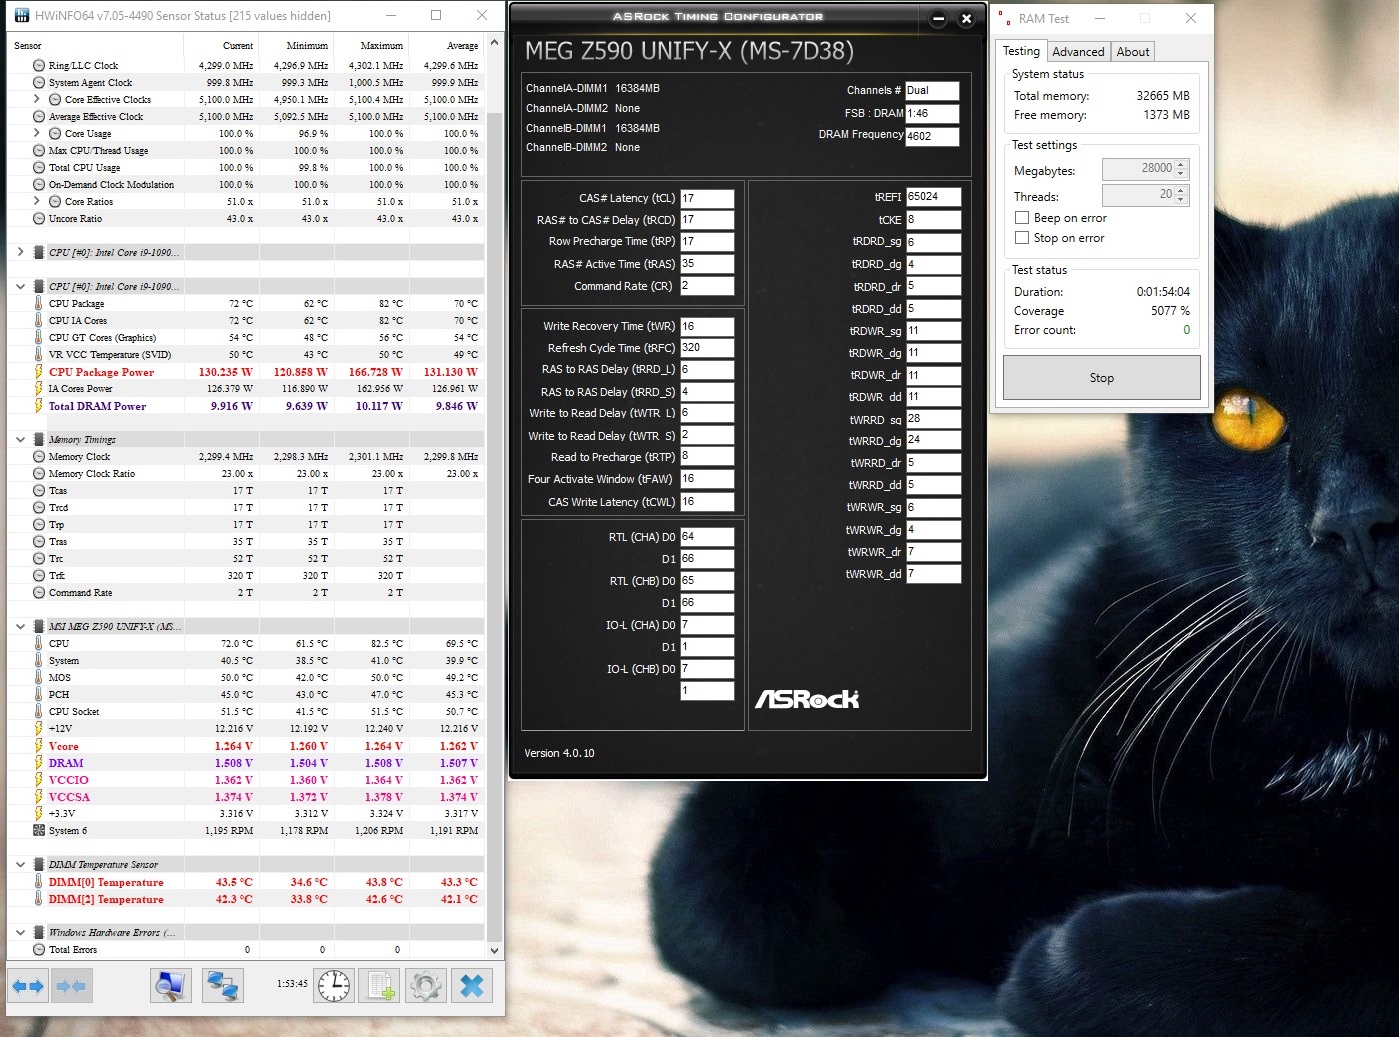Open the sensor summary monitor with magnifier icon
Viewport: 1399px width, 1037px height.
[171, 986]
